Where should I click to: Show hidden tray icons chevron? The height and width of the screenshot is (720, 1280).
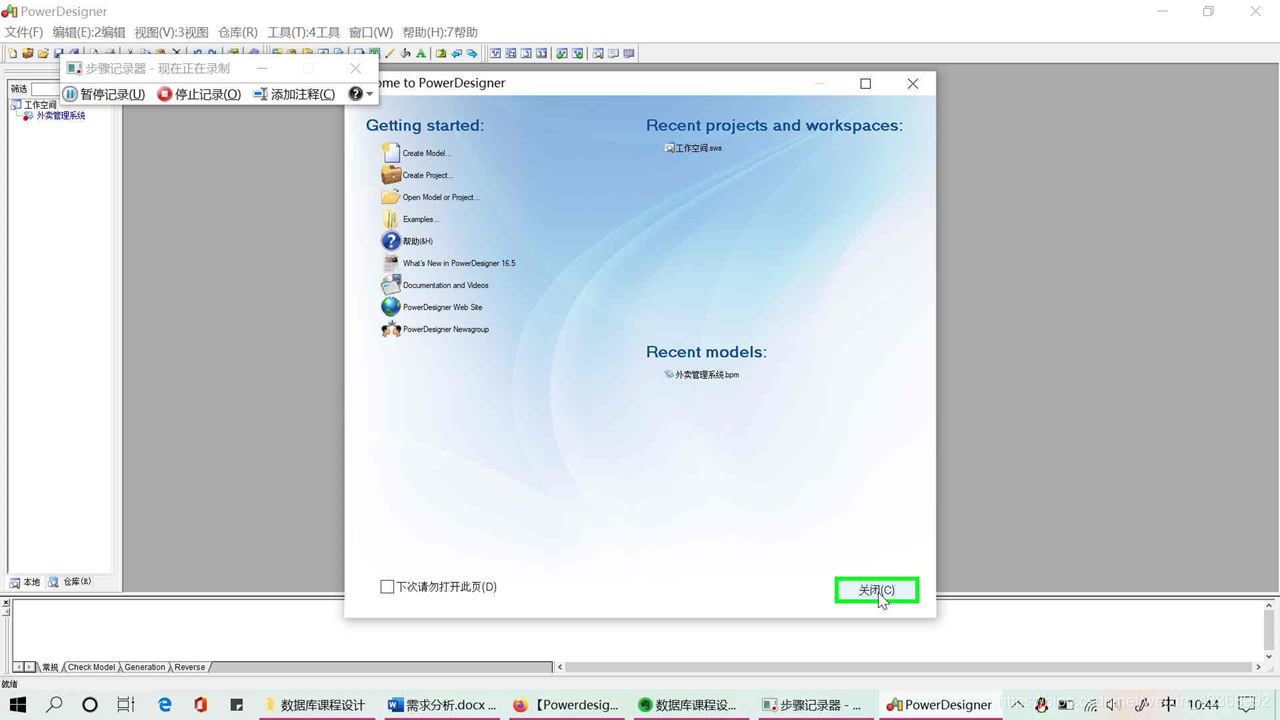[1017, 705]
